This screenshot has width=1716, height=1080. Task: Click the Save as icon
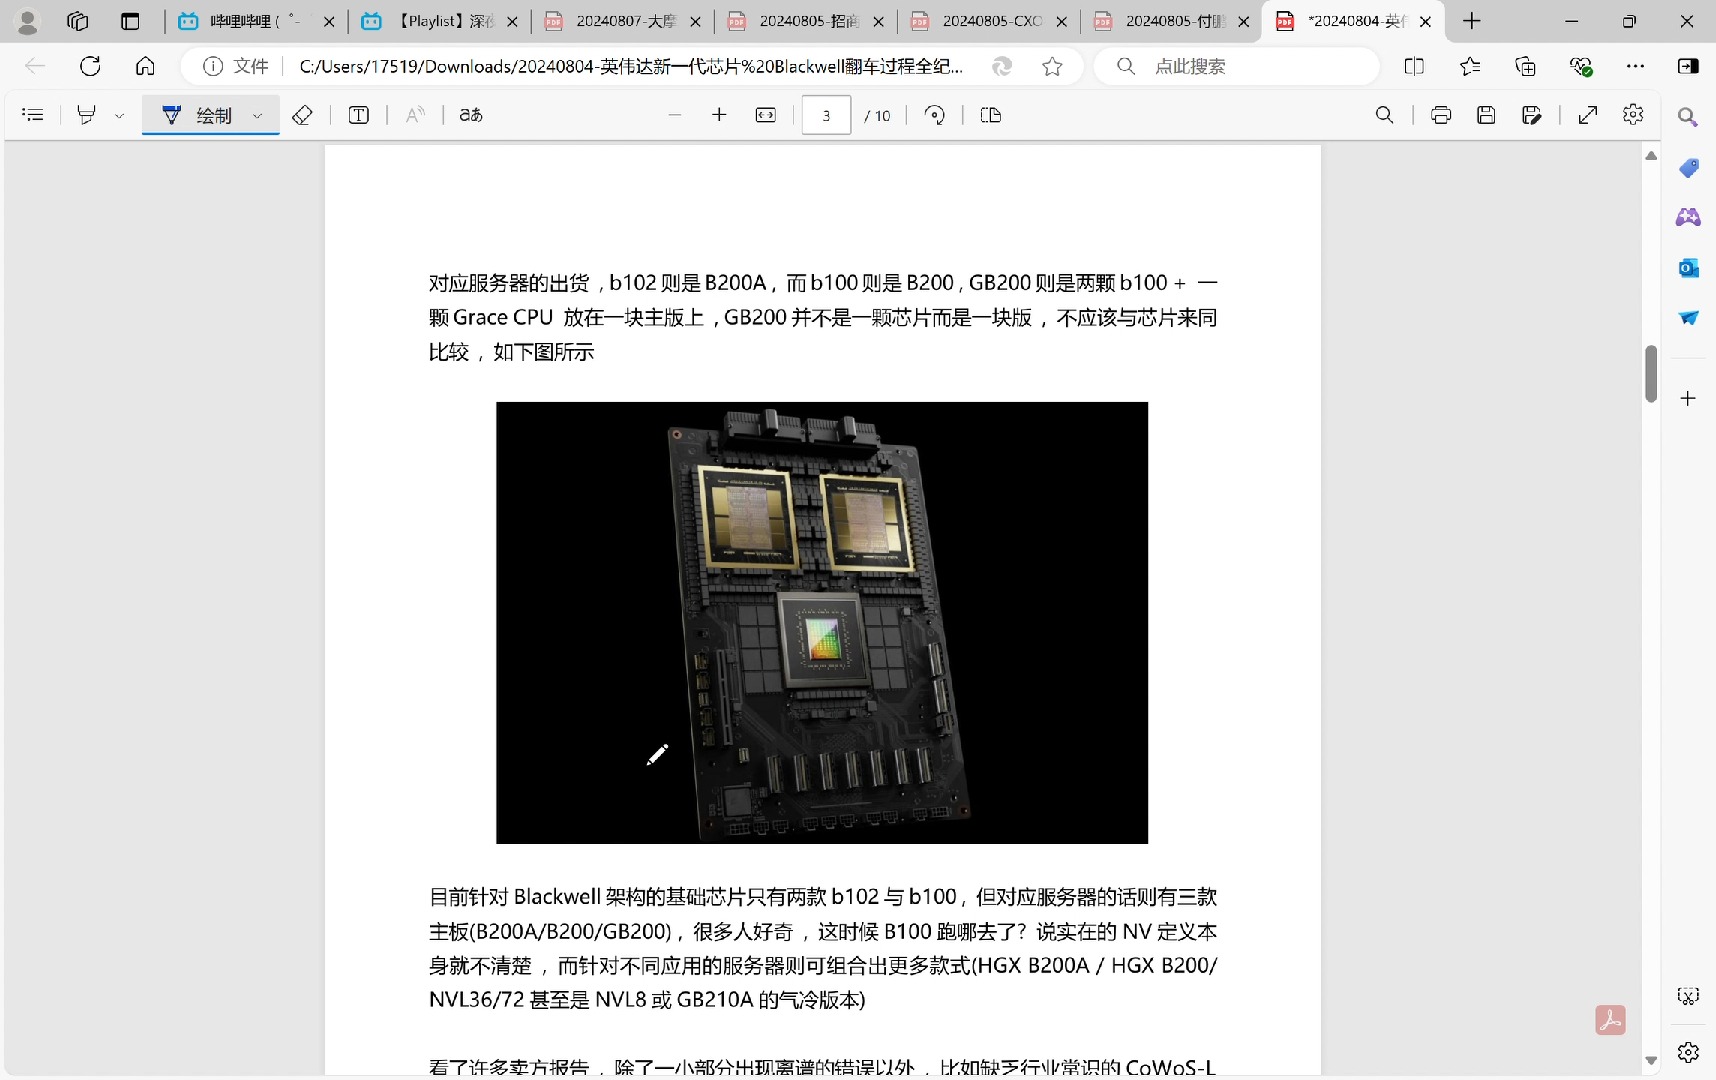[1531, 115]
